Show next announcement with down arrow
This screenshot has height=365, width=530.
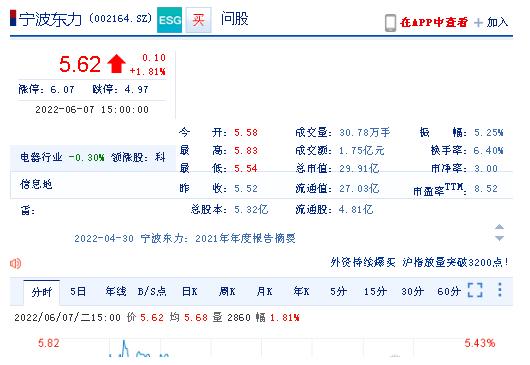(499, 238)
